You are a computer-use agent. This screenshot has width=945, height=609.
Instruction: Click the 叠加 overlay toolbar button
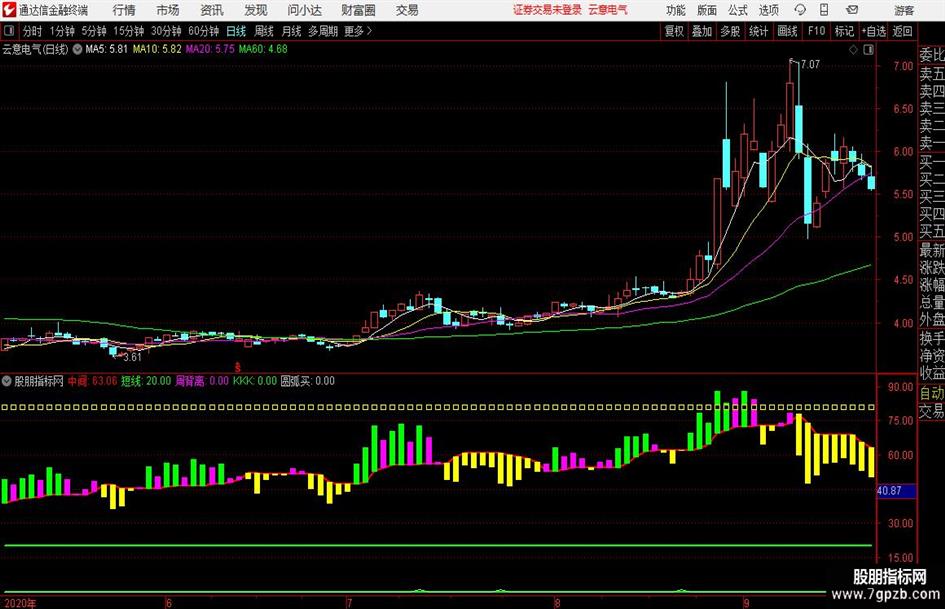click(702, 31)
